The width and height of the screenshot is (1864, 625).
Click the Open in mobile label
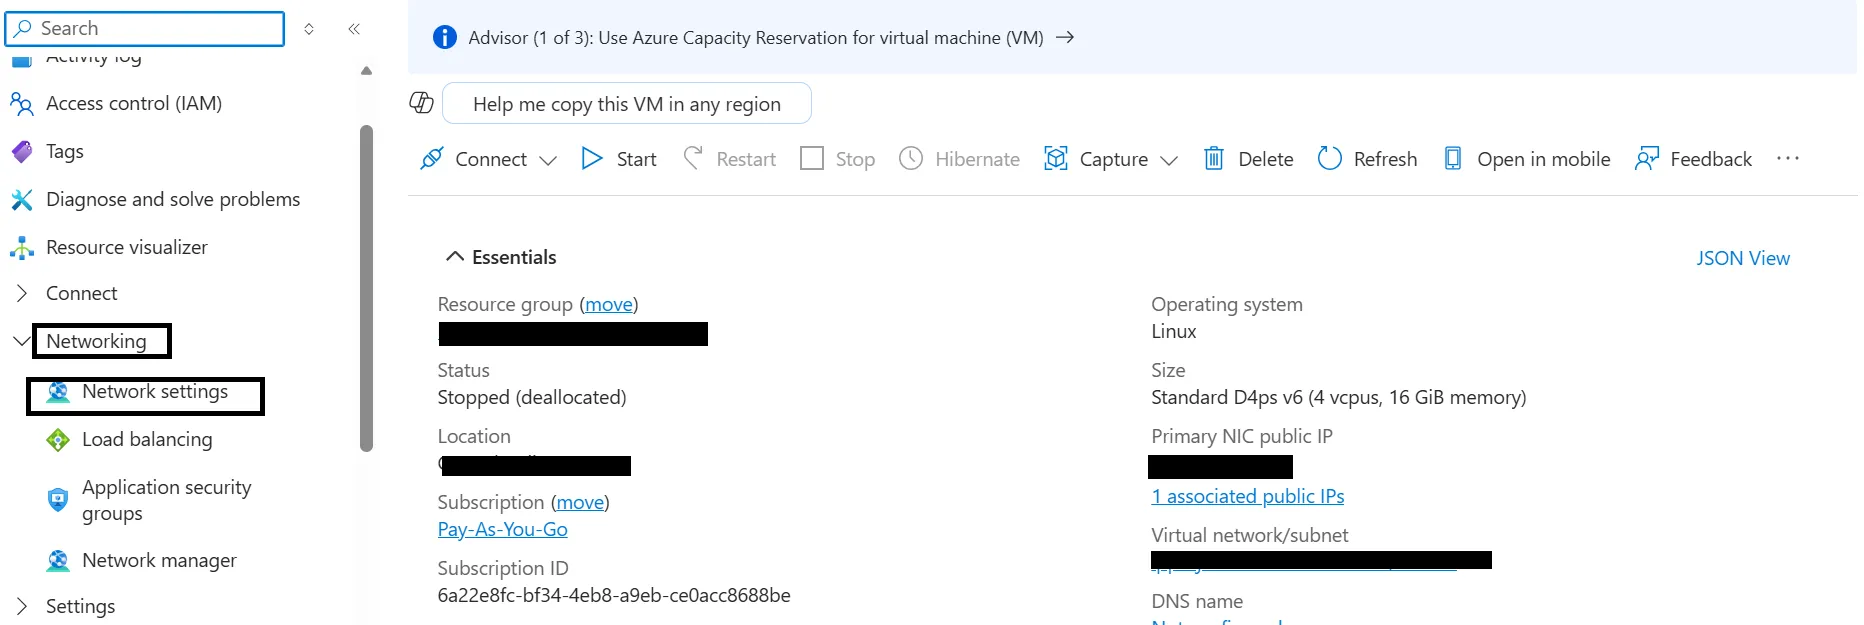point(1544,159)
